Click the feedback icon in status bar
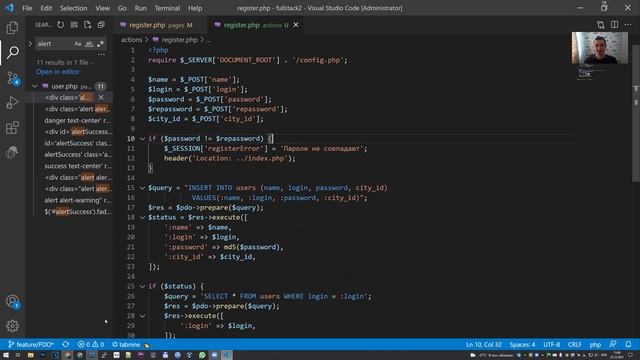This screenshot has height=360, width=640. (x=613, y=344)
